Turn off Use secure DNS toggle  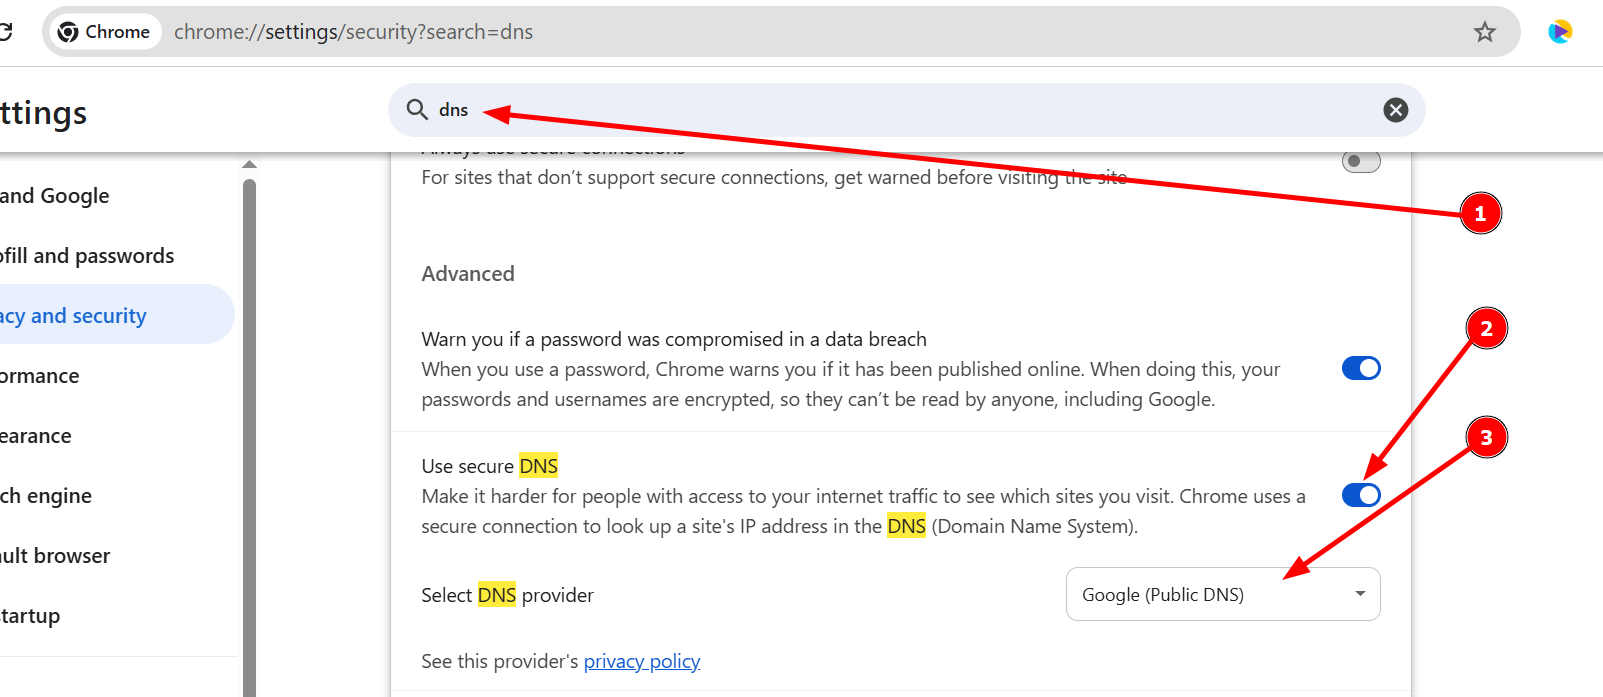pos(1361,495)
